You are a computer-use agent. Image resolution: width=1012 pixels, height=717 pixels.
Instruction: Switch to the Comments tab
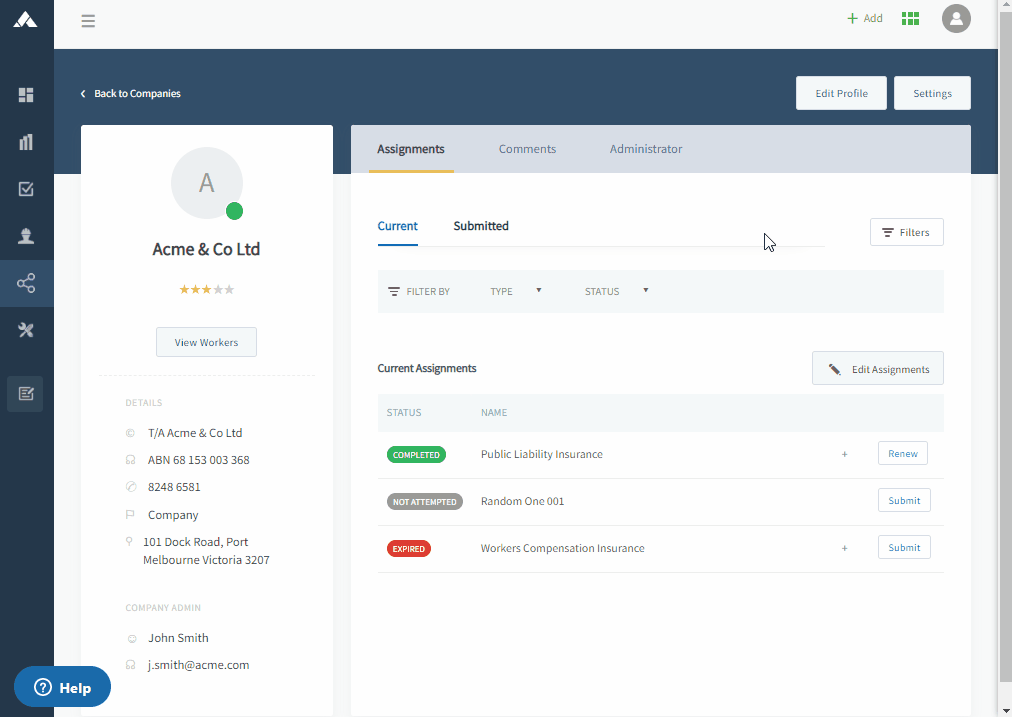point(527,149)
